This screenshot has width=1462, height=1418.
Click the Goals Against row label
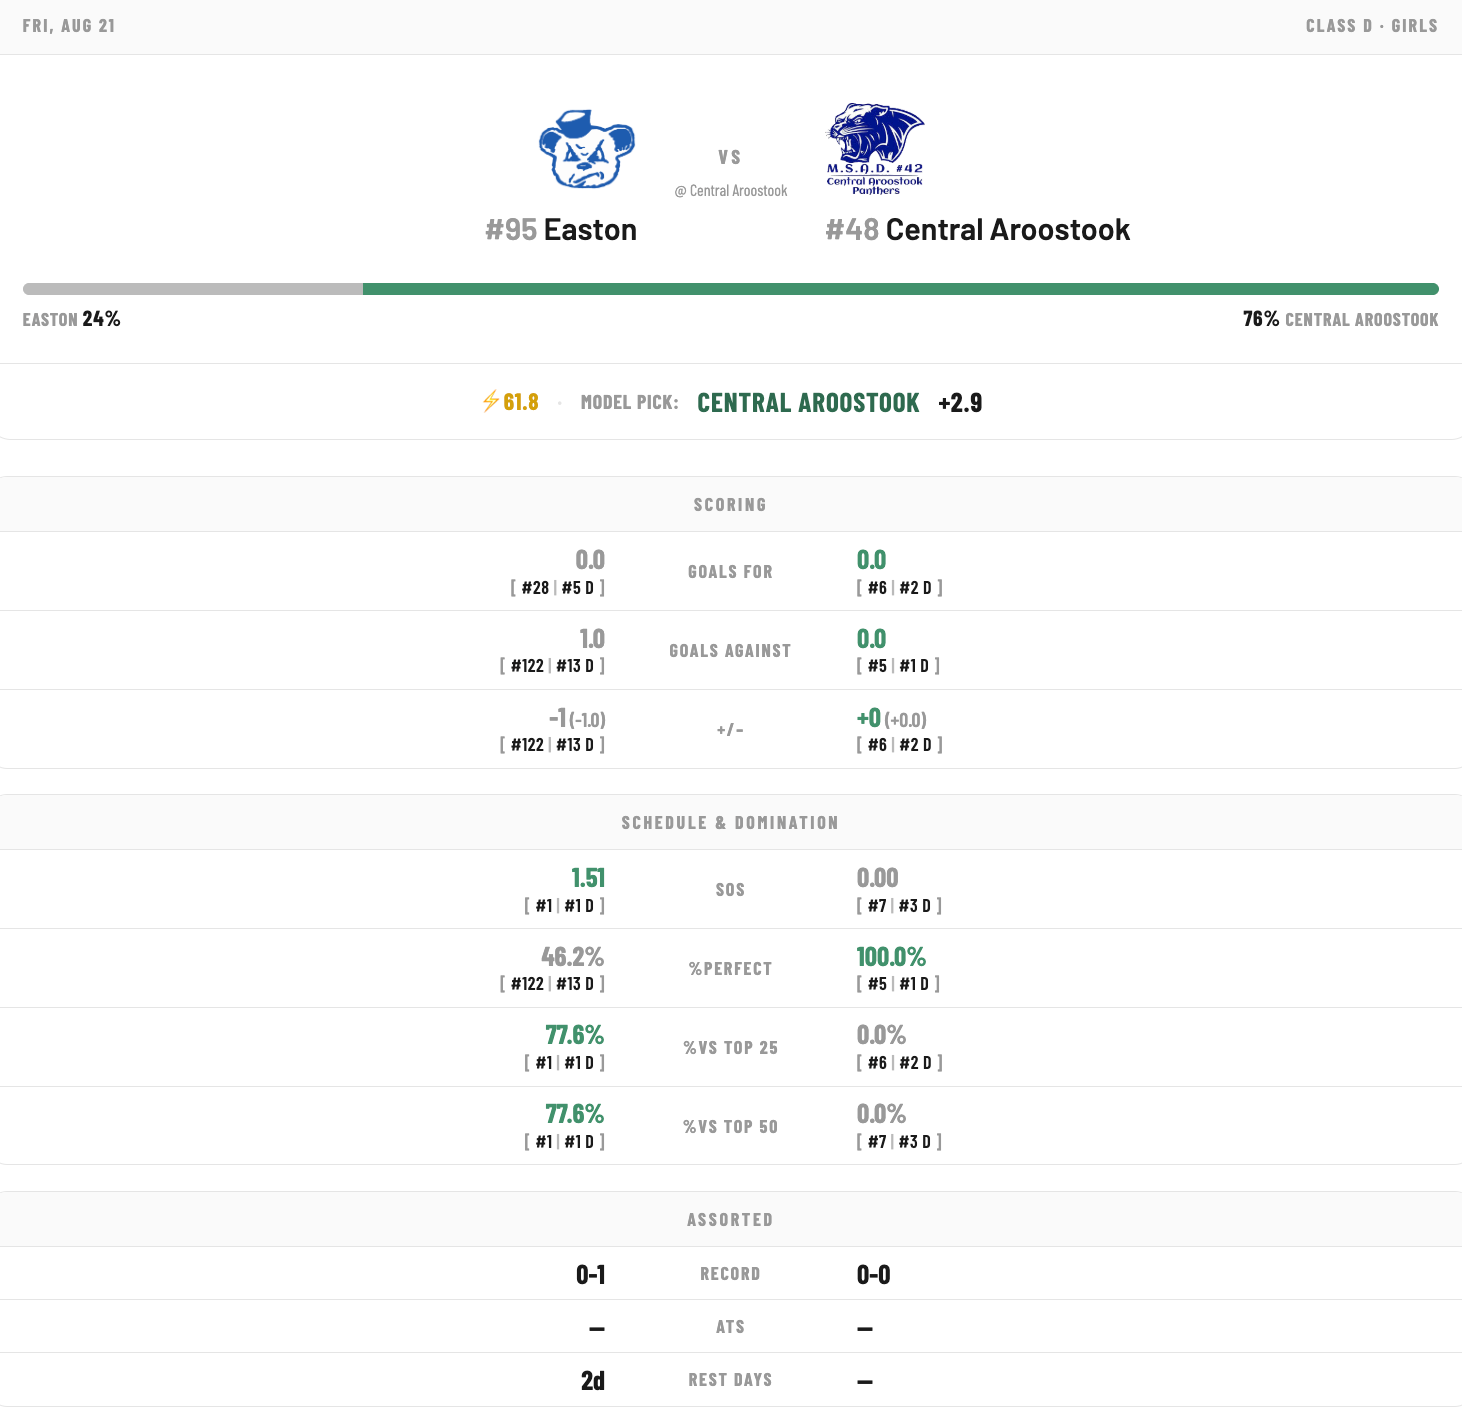point(730,651)
